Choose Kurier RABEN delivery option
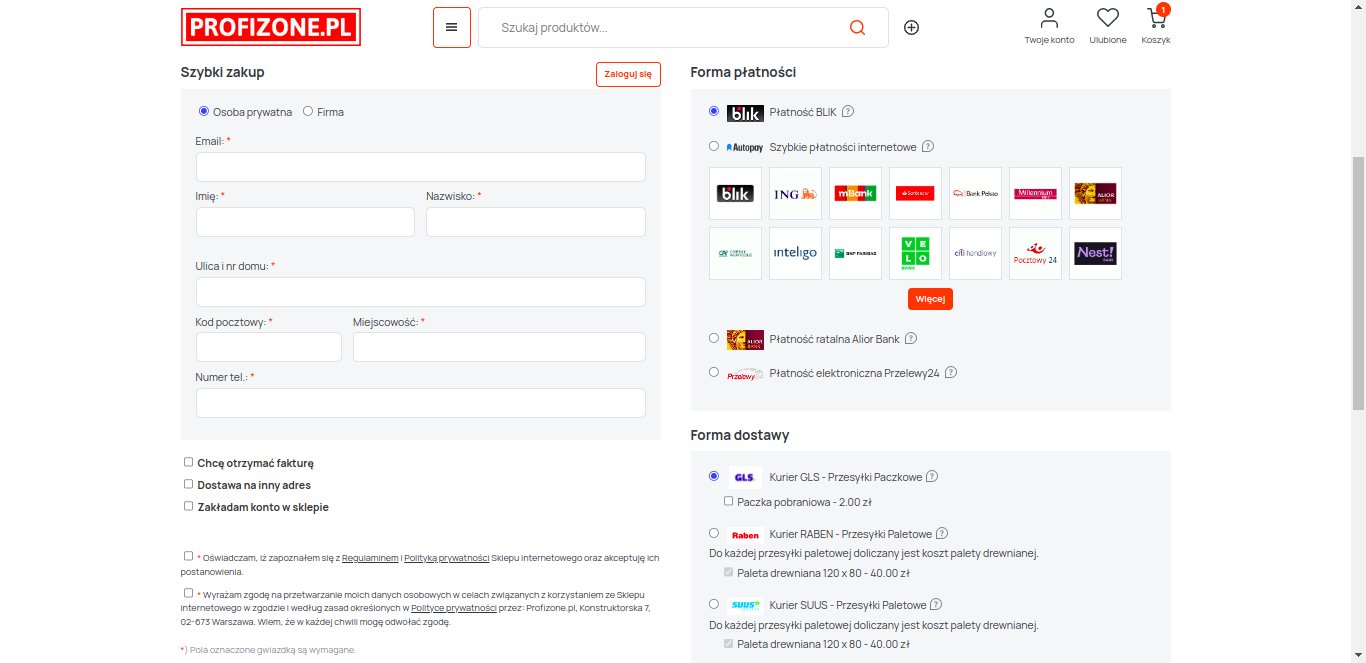The height and width of the screenshot is (663, 1366). click(714, 533)
